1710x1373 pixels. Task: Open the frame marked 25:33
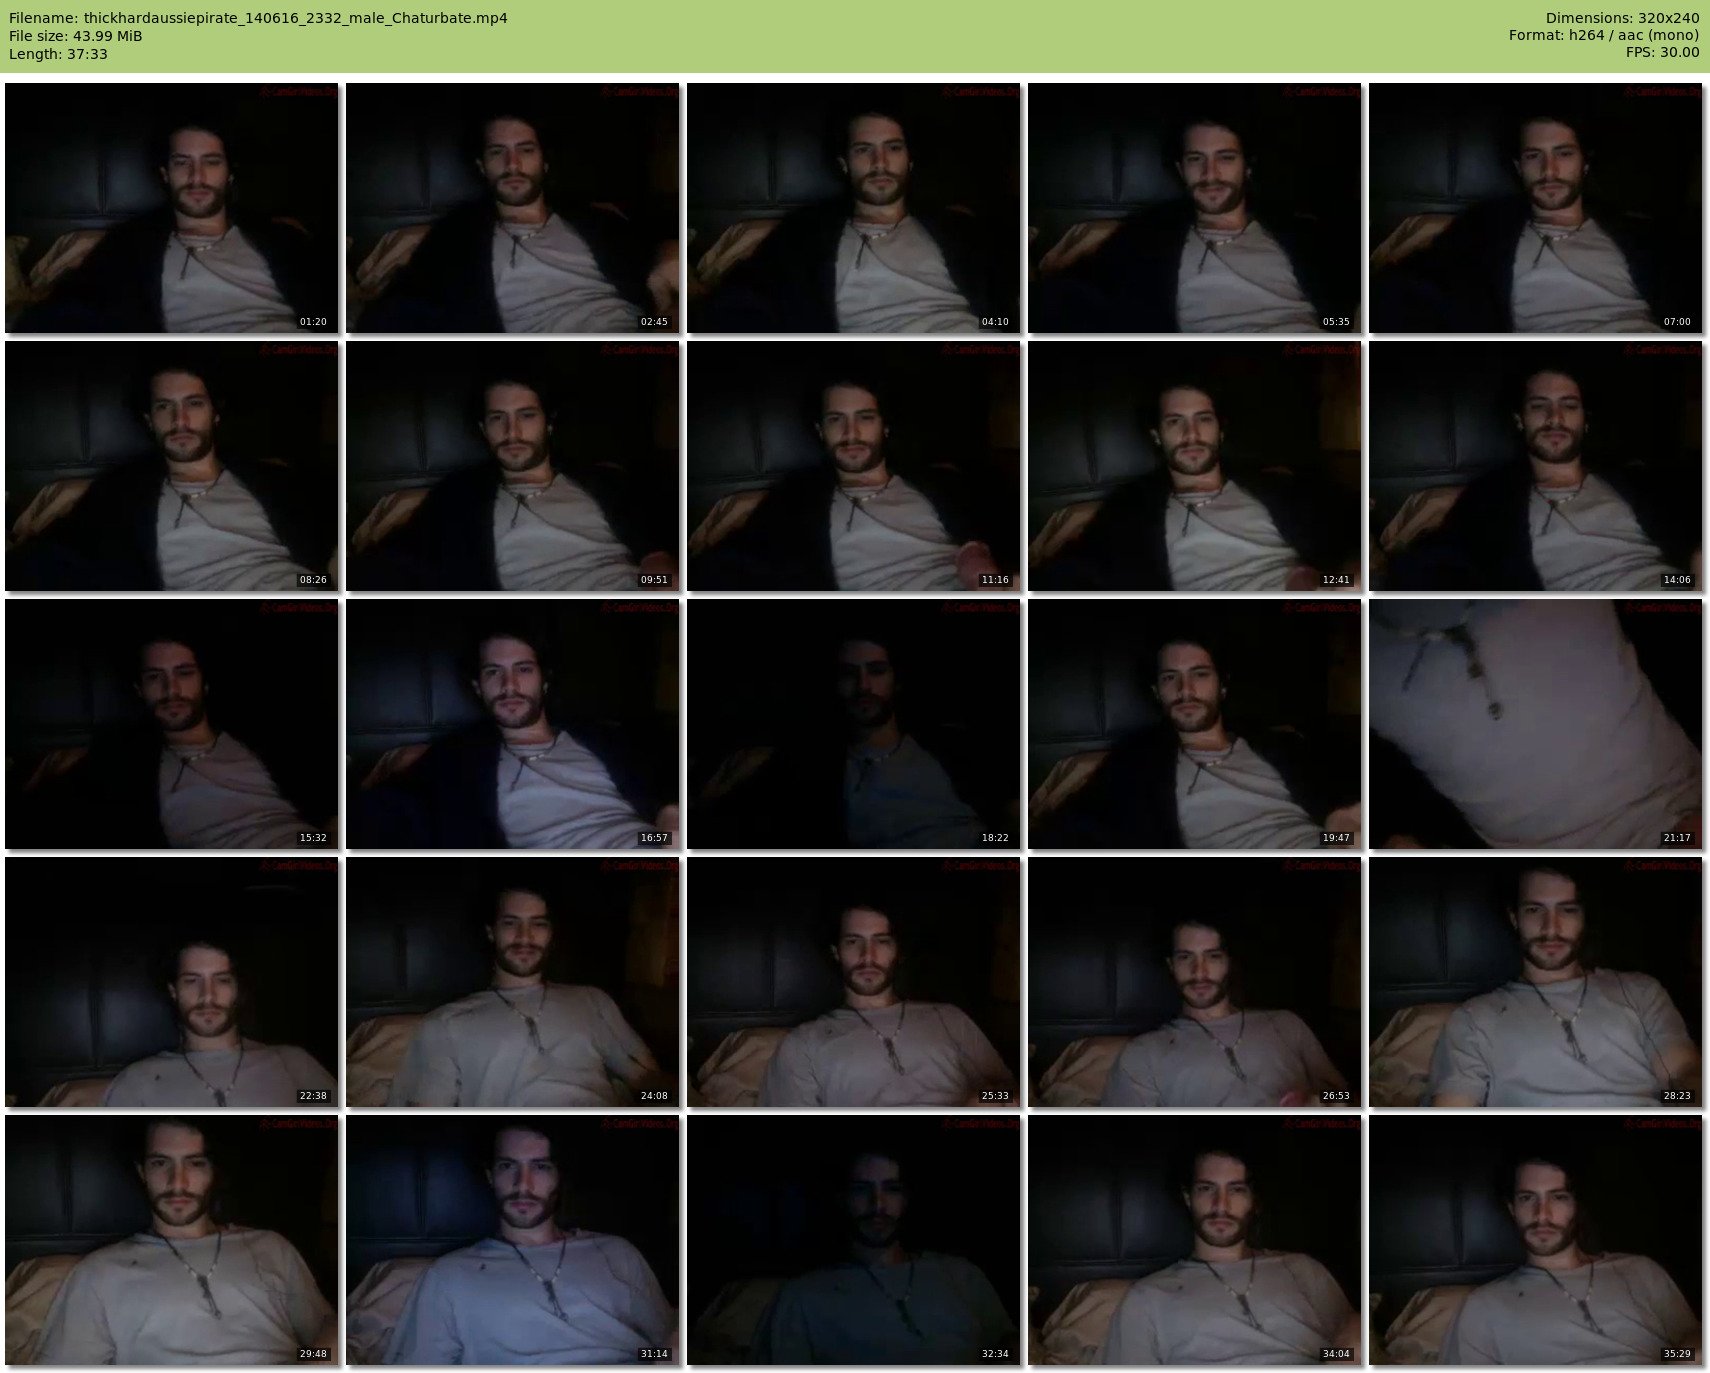click(854, 982)
